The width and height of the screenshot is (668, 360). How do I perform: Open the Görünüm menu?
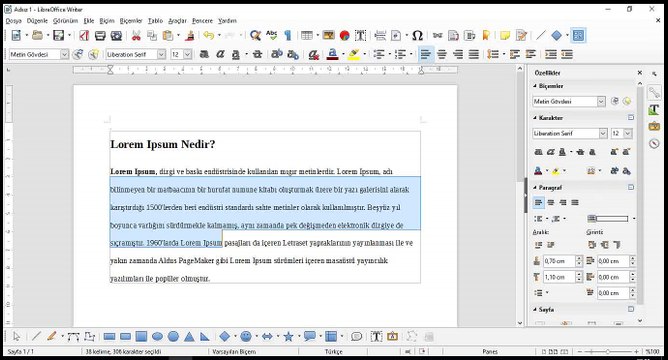pyautogui.click(x=65, y=20)
